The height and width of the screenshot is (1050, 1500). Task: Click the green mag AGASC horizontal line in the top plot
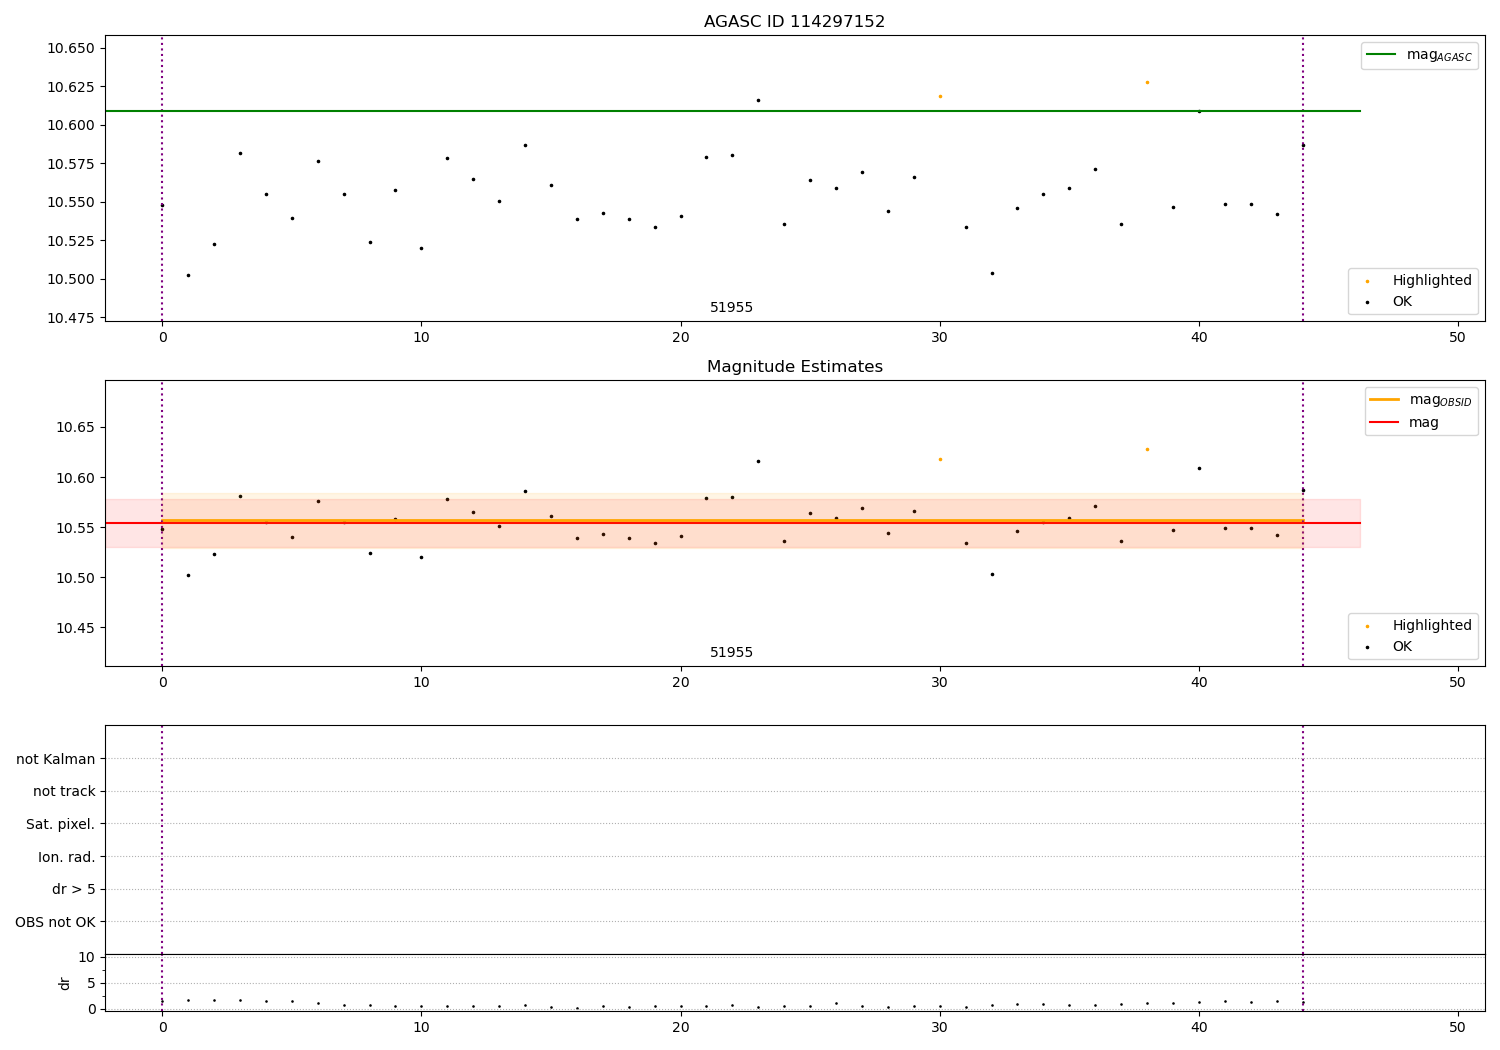coord(733,111)
